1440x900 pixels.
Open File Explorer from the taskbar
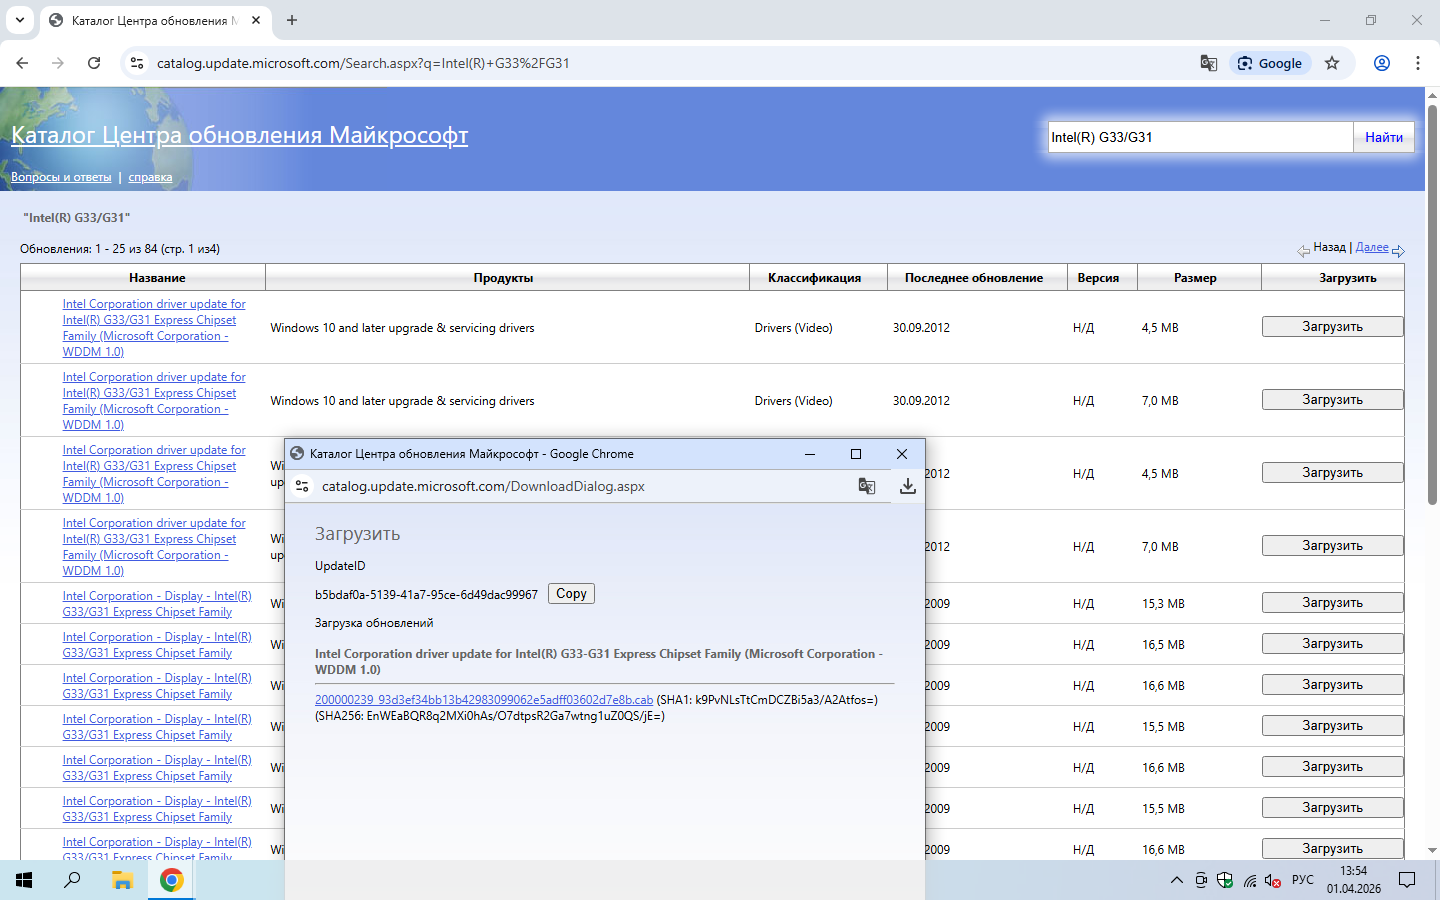[x=122, y=880]
